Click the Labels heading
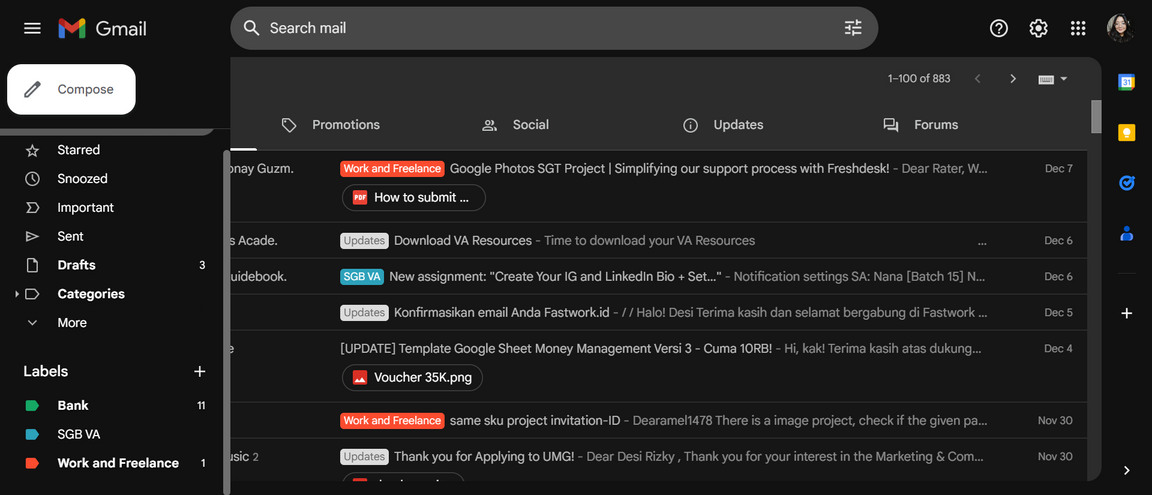This screenshot has width=1152, height=495. click(x=46, y=372)
